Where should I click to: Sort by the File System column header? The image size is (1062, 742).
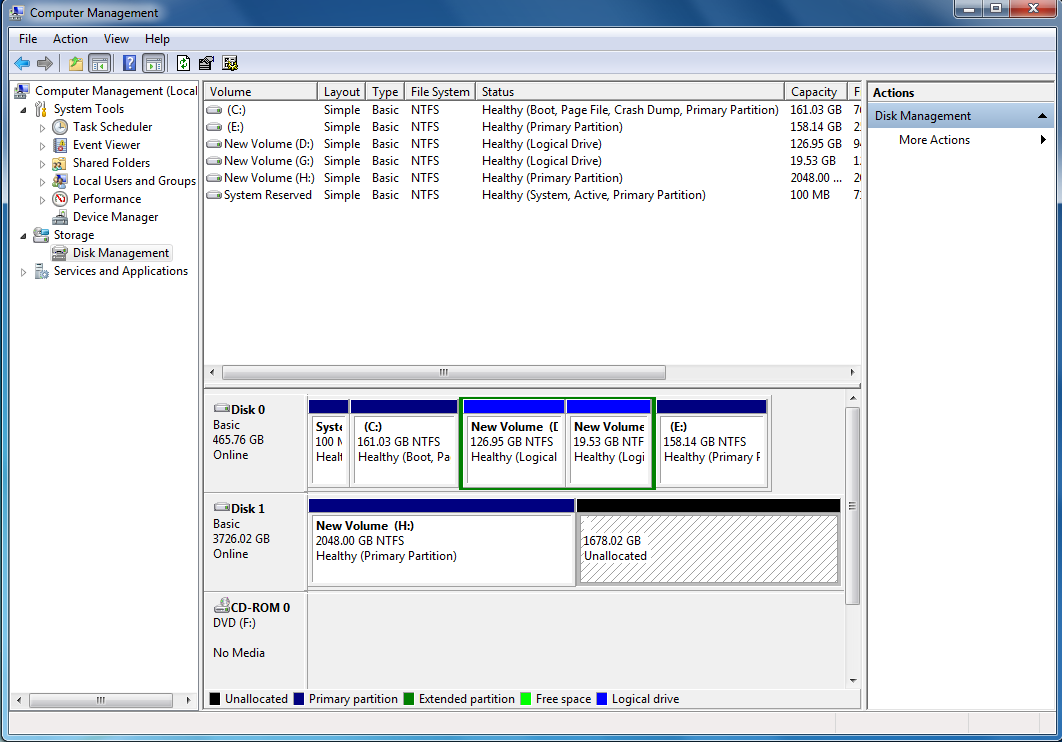pos(440,91)
